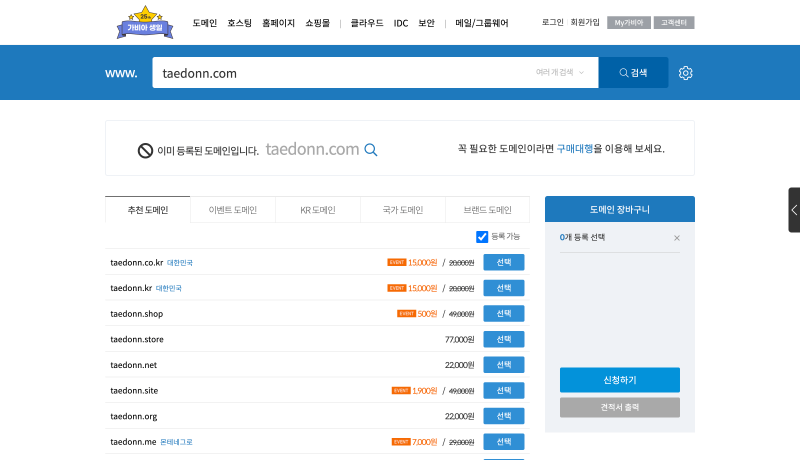Open the 쇼핑몰 menu

[317, 23]
